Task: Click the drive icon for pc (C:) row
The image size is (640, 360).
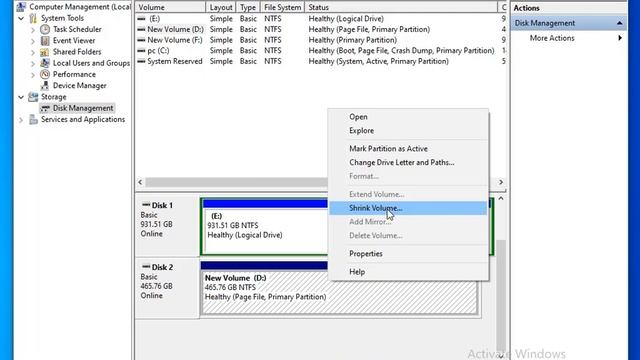Action: coord(141,51)
